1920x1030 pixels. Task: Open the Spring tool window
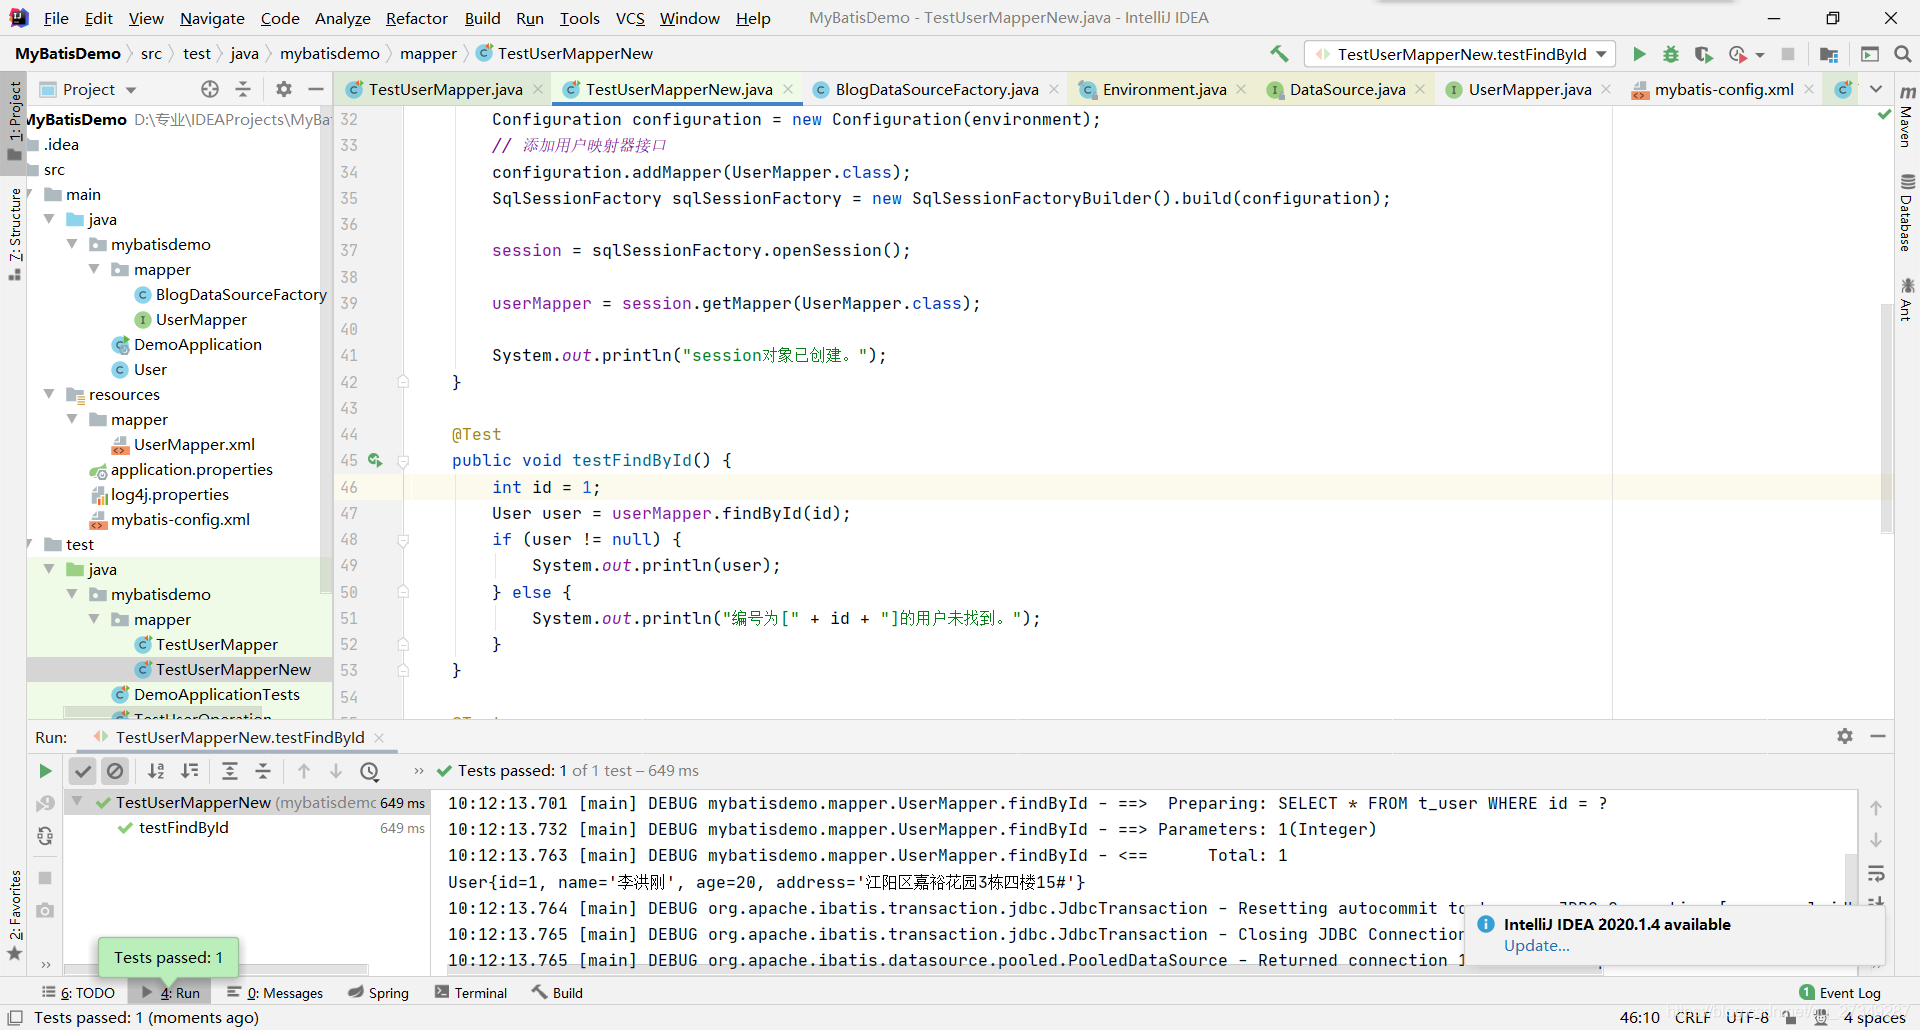pyautogui.click(x=378, y=992)
